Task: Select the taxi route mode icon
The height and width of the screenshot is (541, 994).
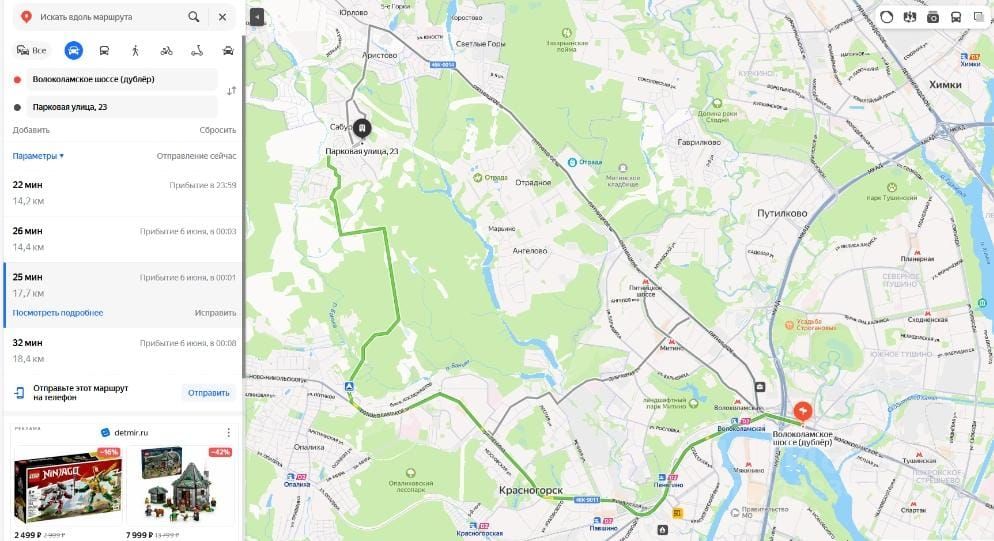Action: tap(228, 51)
